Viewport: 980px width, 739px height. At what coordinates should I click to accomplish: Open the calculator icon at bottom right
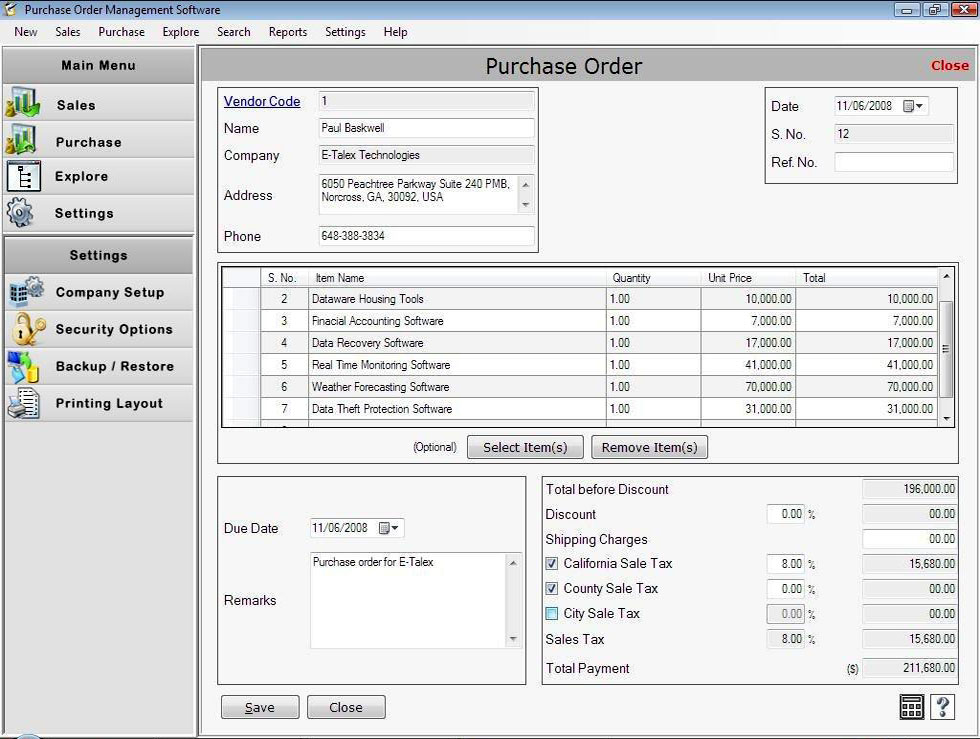point(912,707)
